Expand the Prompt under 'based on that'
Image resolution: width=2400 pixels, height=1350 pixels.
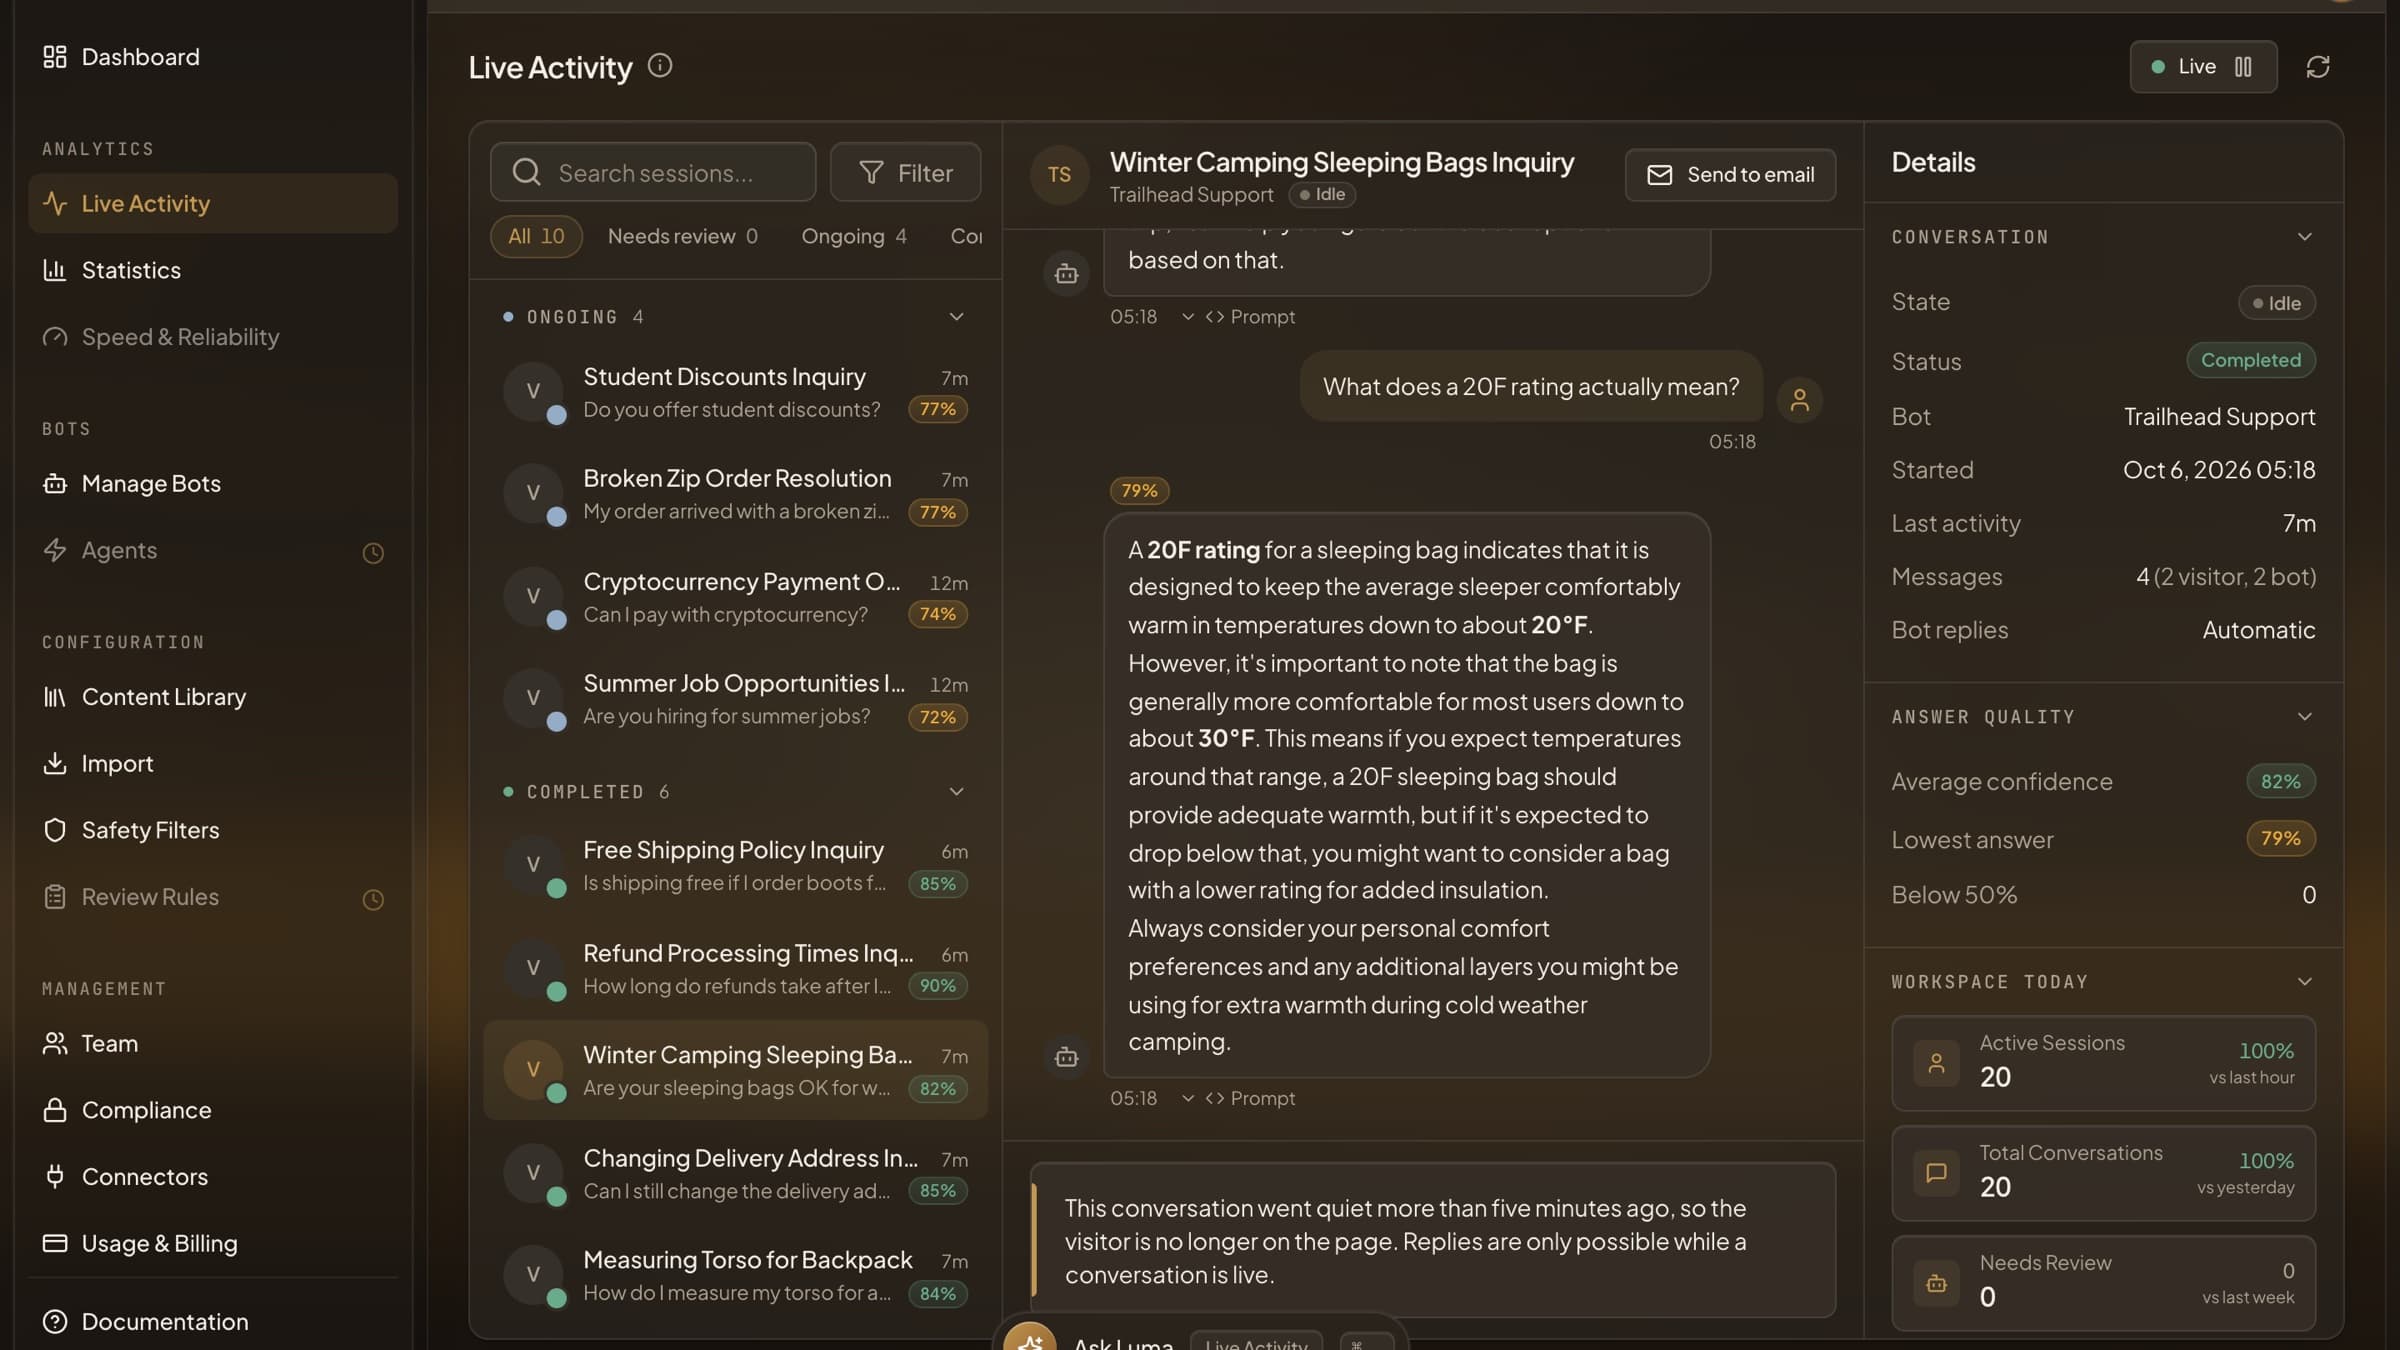point(1238,317)
